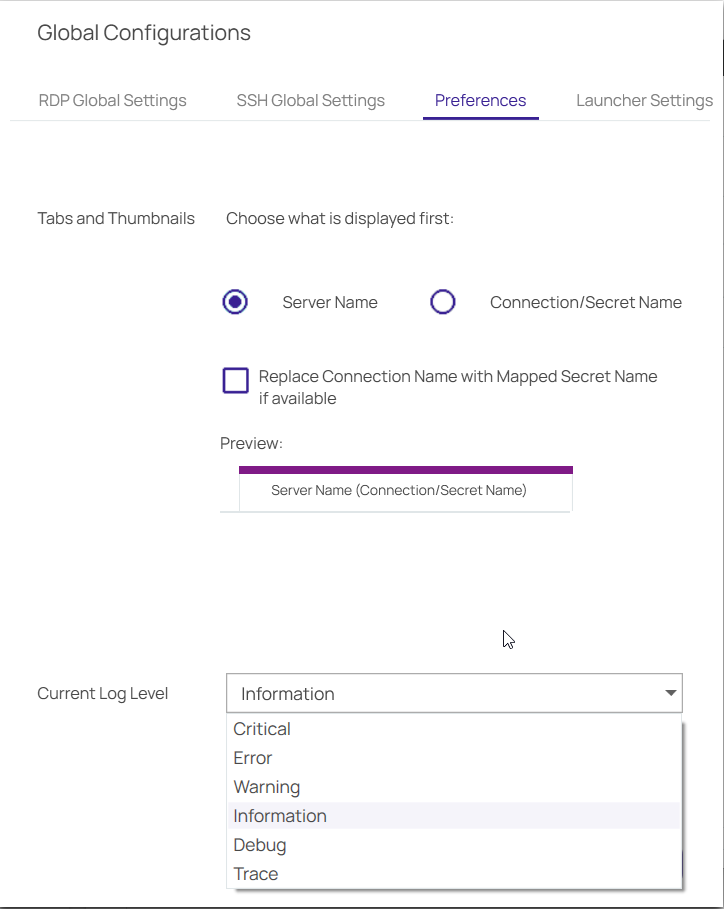Go to the Launcher Settings tab
The image size is (724, 909).
point(644,100)
